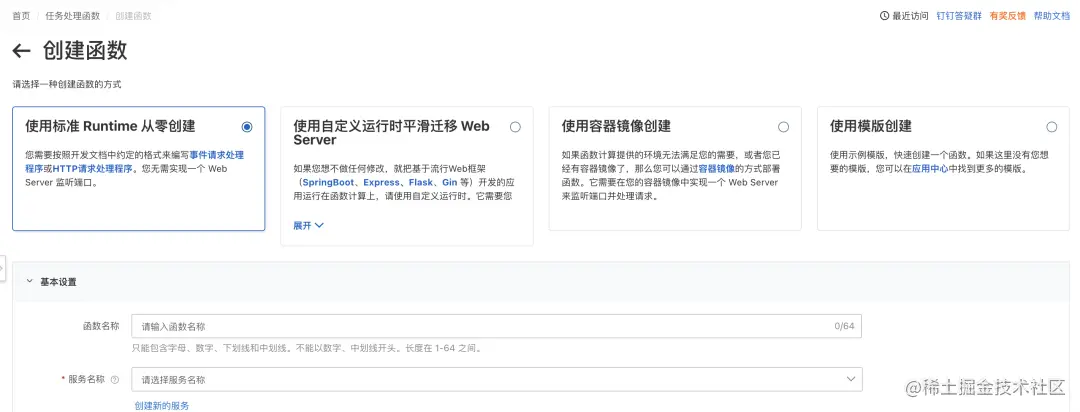Click the Flask framework link

(x=421, y=183)
